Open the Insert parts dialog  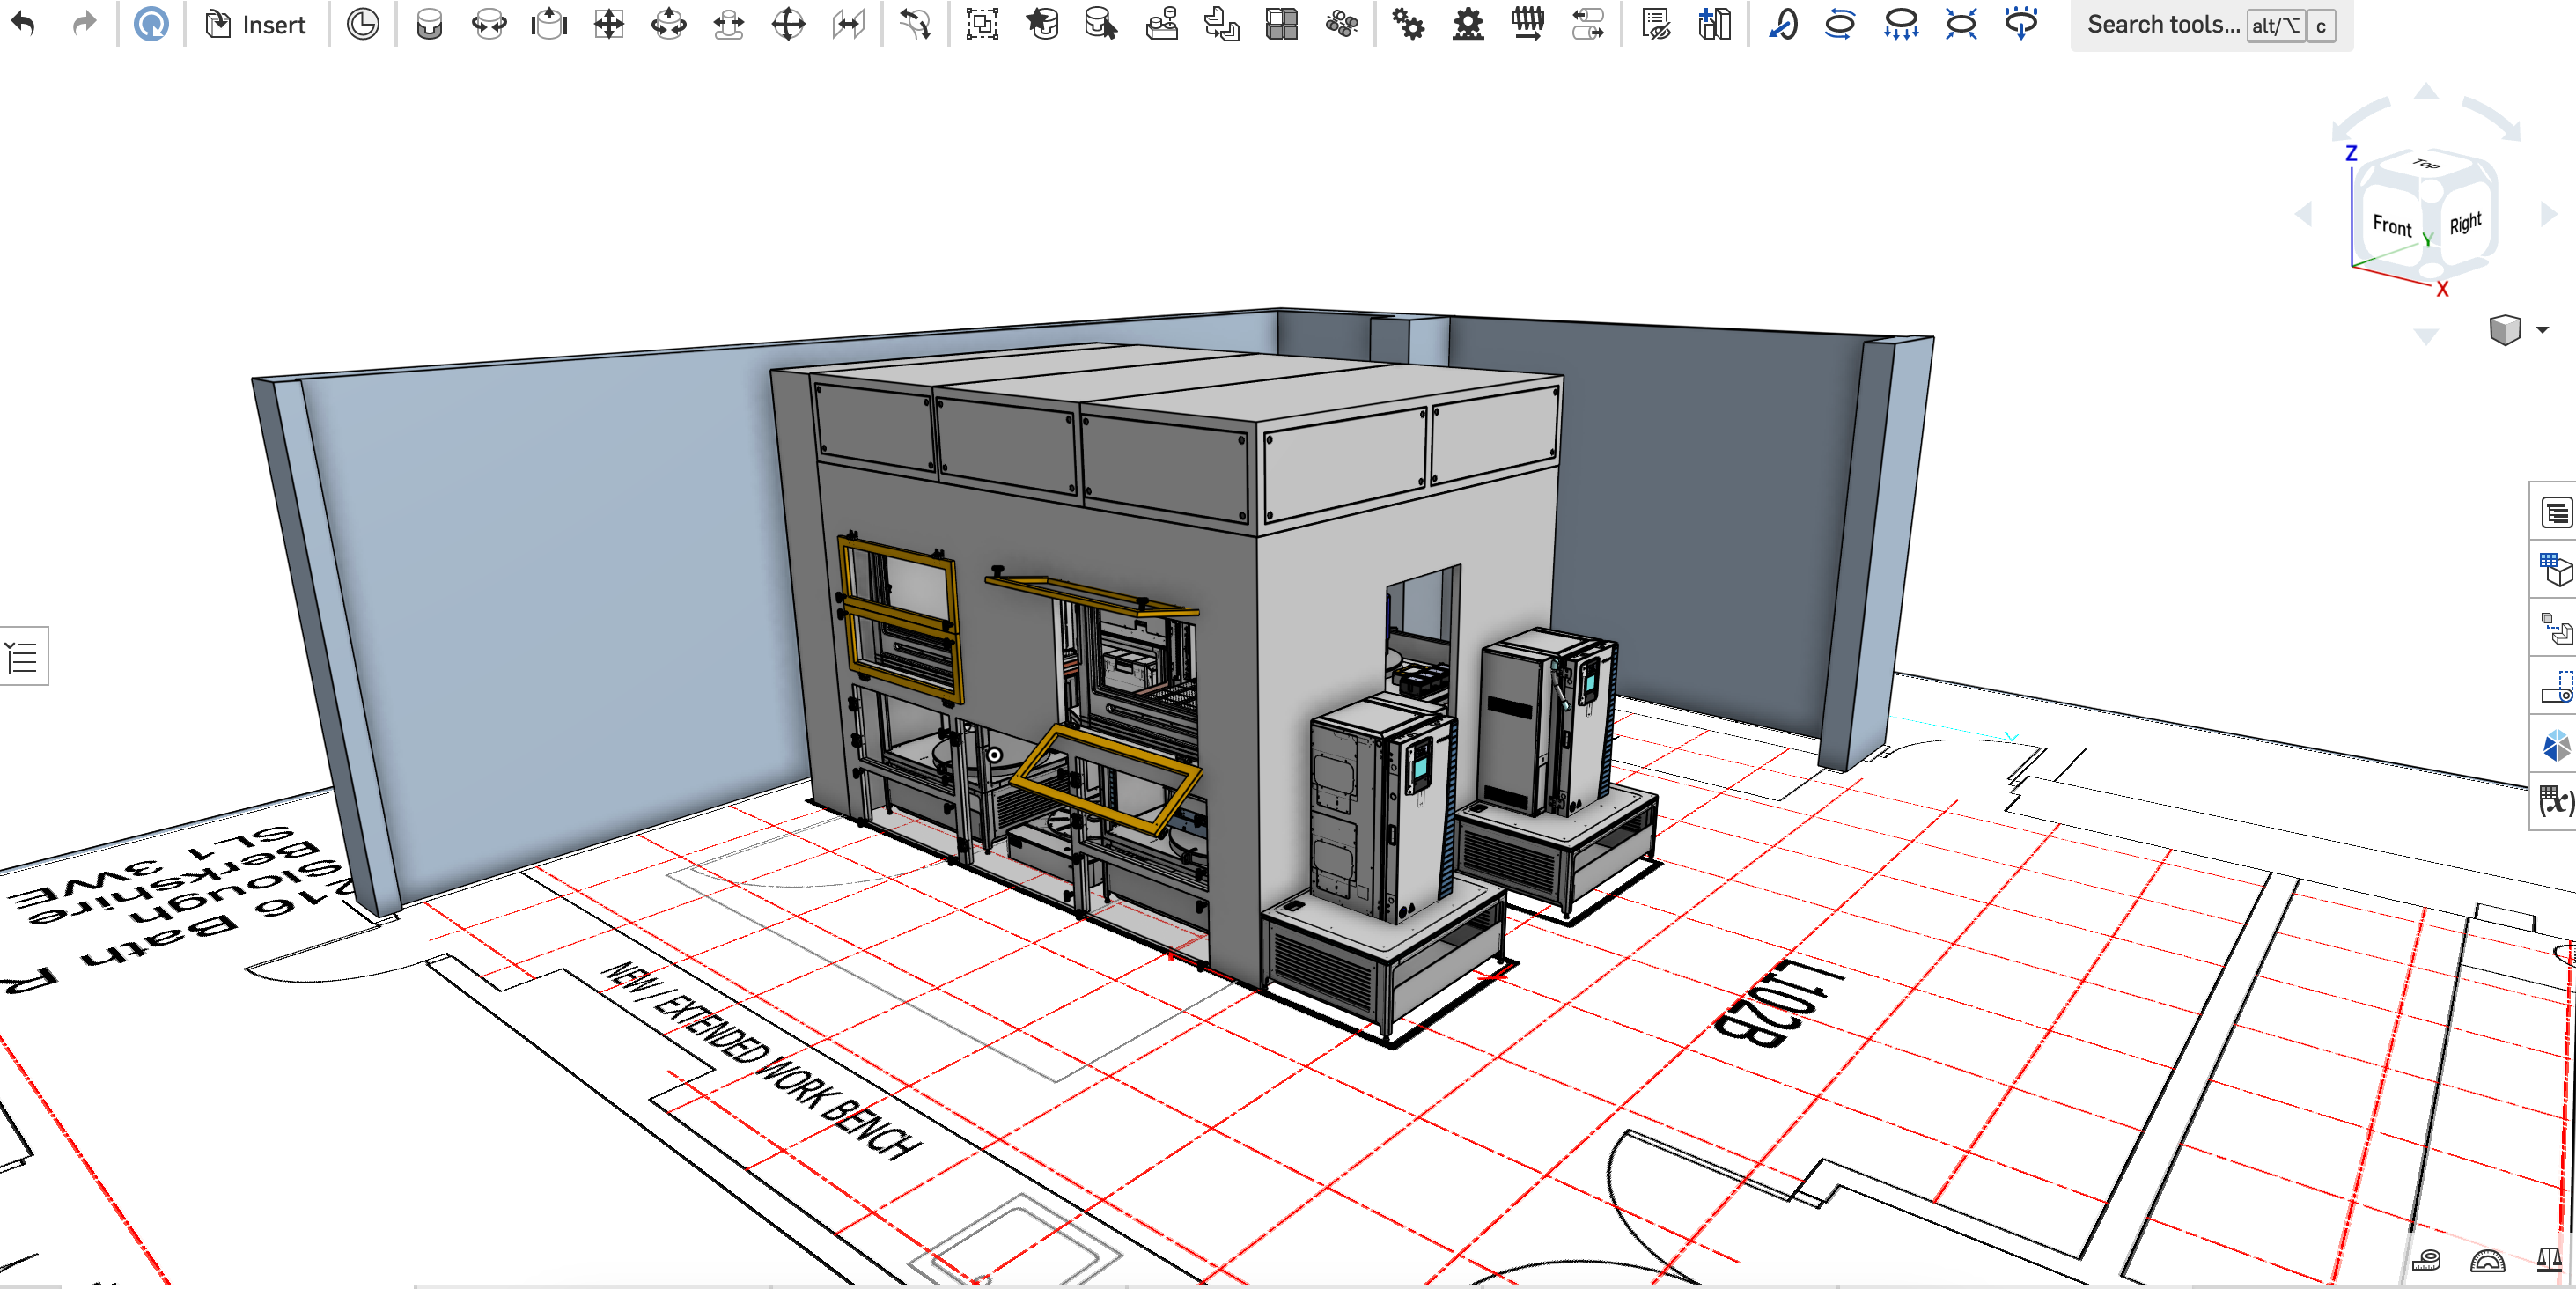coord(256,24)
